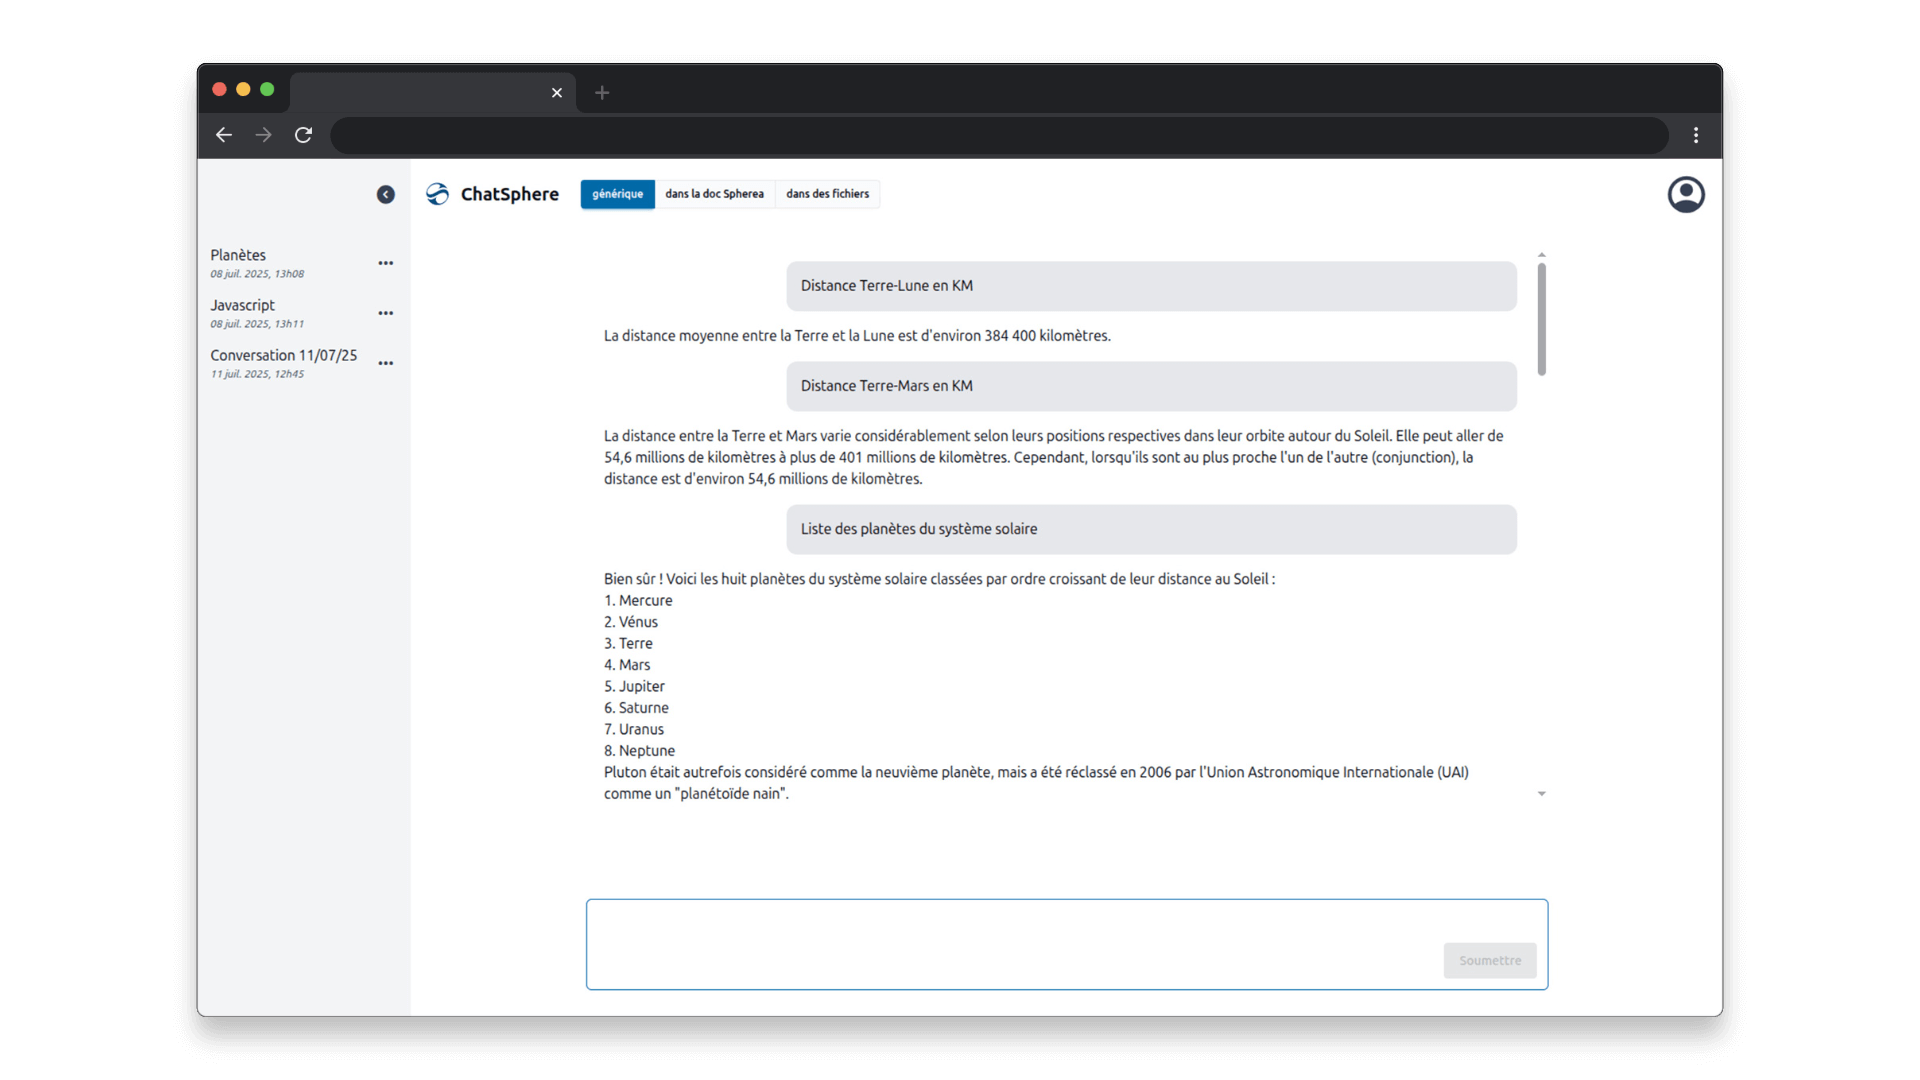1920x1080 pixels.
Task: Click the browser back arrow
Action: pos(224,135)
